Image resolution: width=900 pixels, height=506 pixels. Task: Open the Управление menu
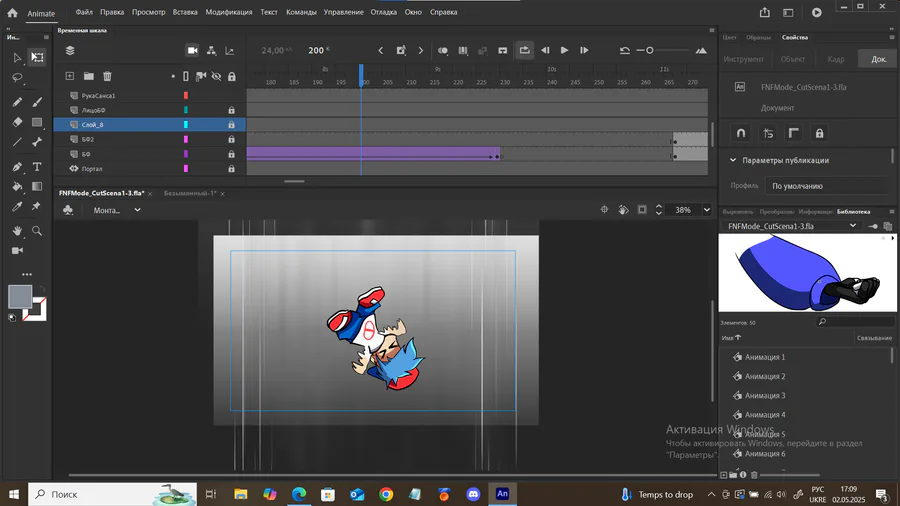[343, 12]
